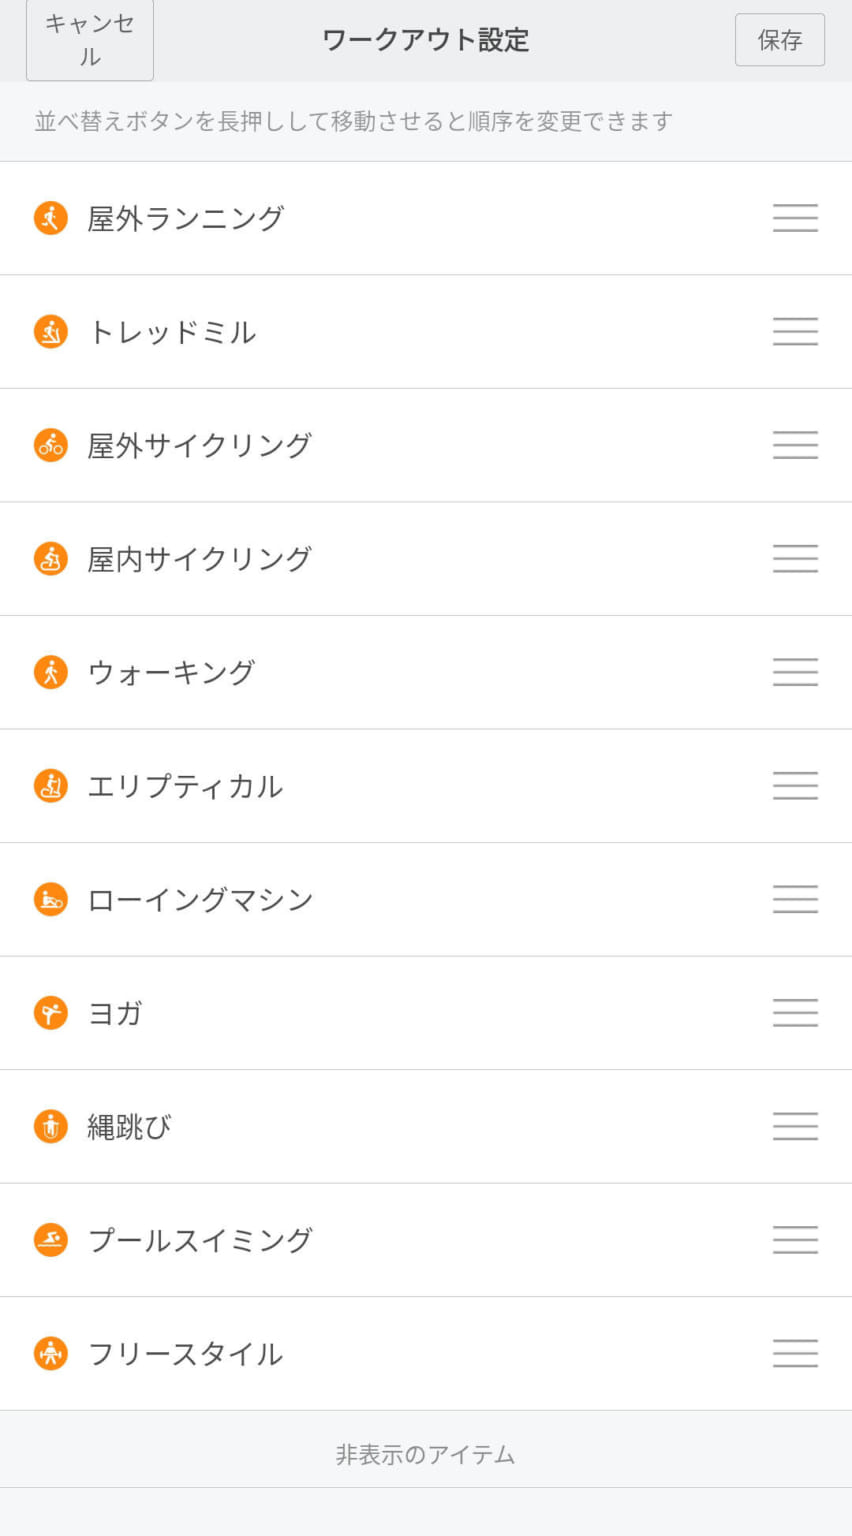This screenshot has width=852, height=1536.
Task: Tap the 縄跳び jump rope icon
Action: tap(51, 1127)
